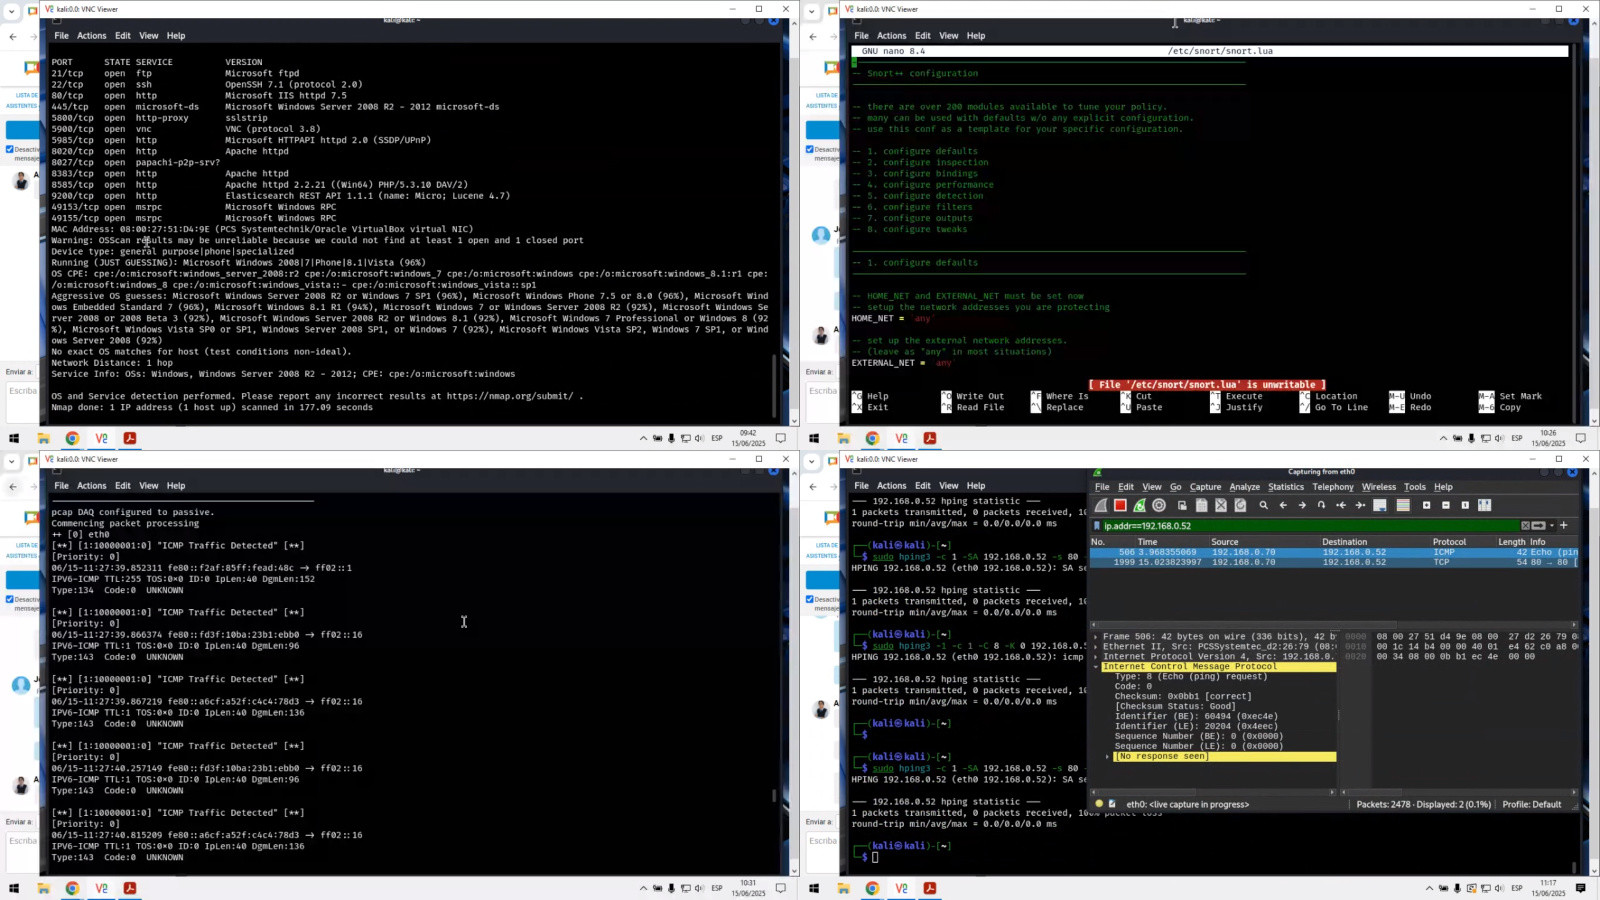Go back to previous packet in Wireshark

pos(1283,506)
